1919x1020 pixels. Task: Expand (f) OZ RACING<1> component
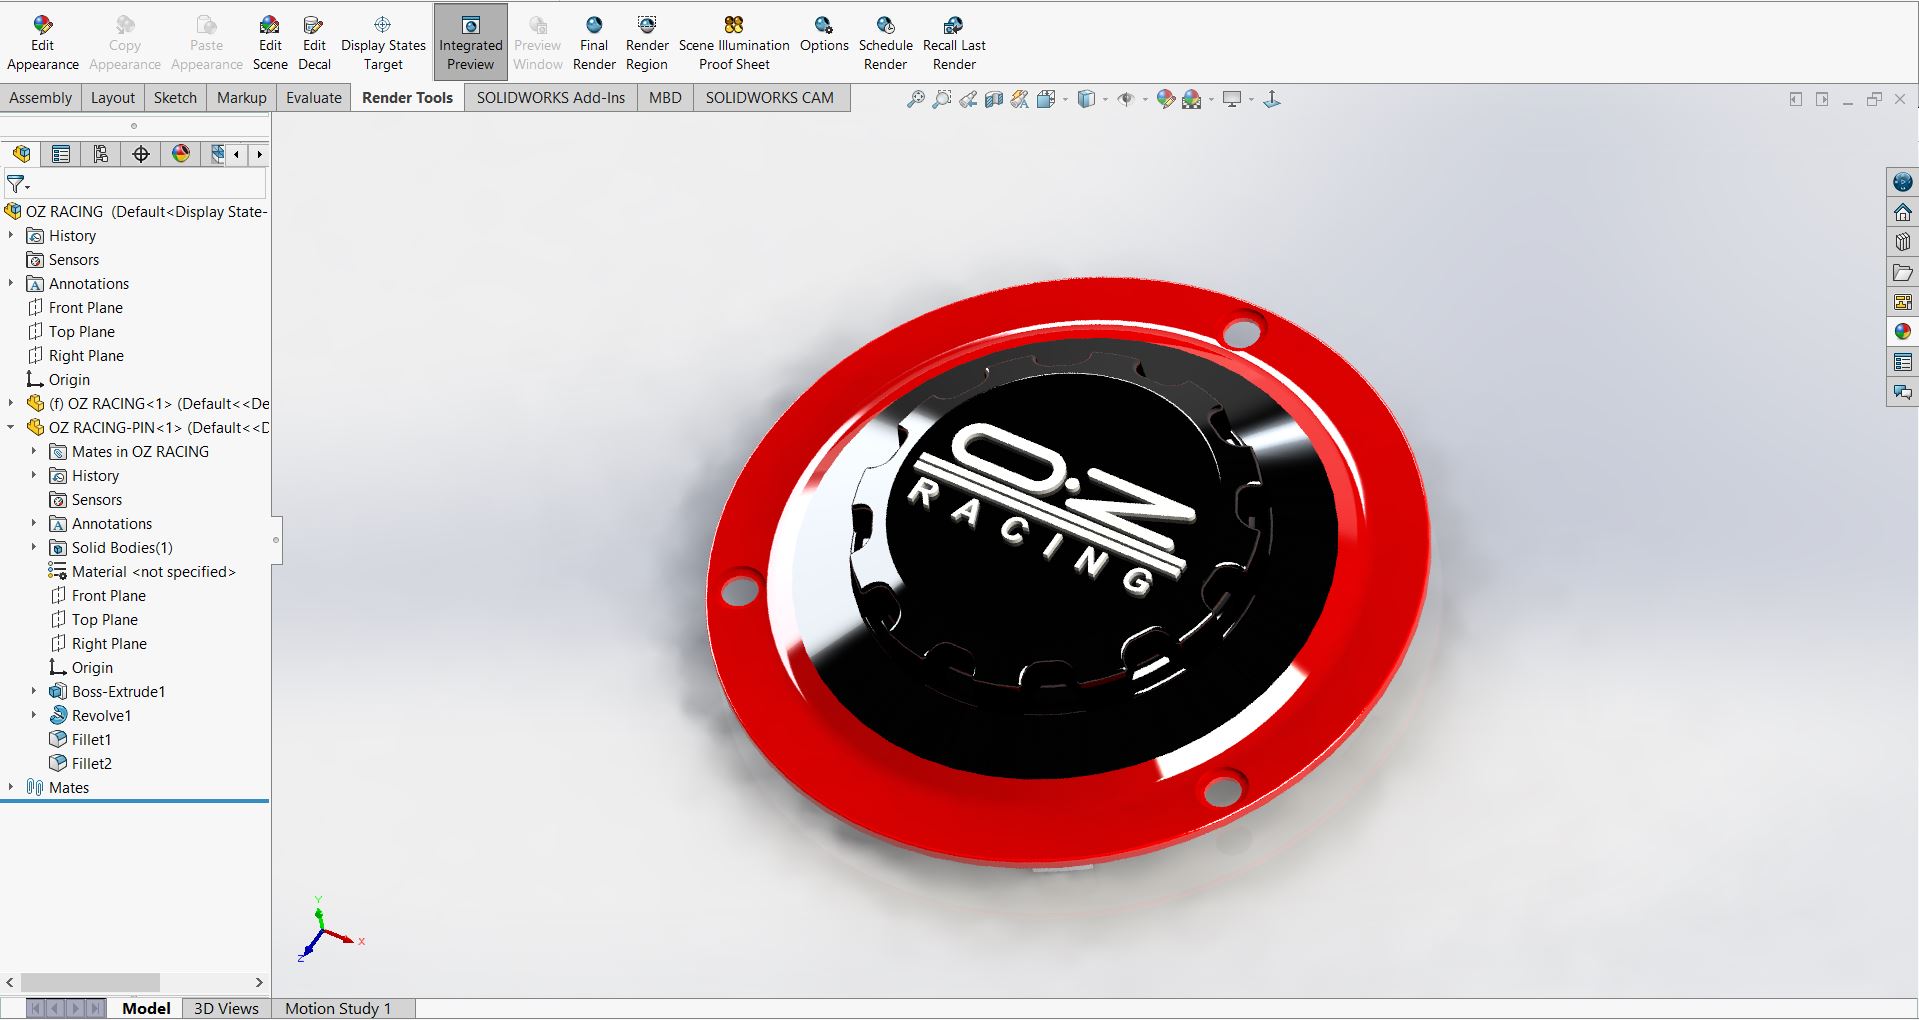pyautogui.click(x=11, y=403)
